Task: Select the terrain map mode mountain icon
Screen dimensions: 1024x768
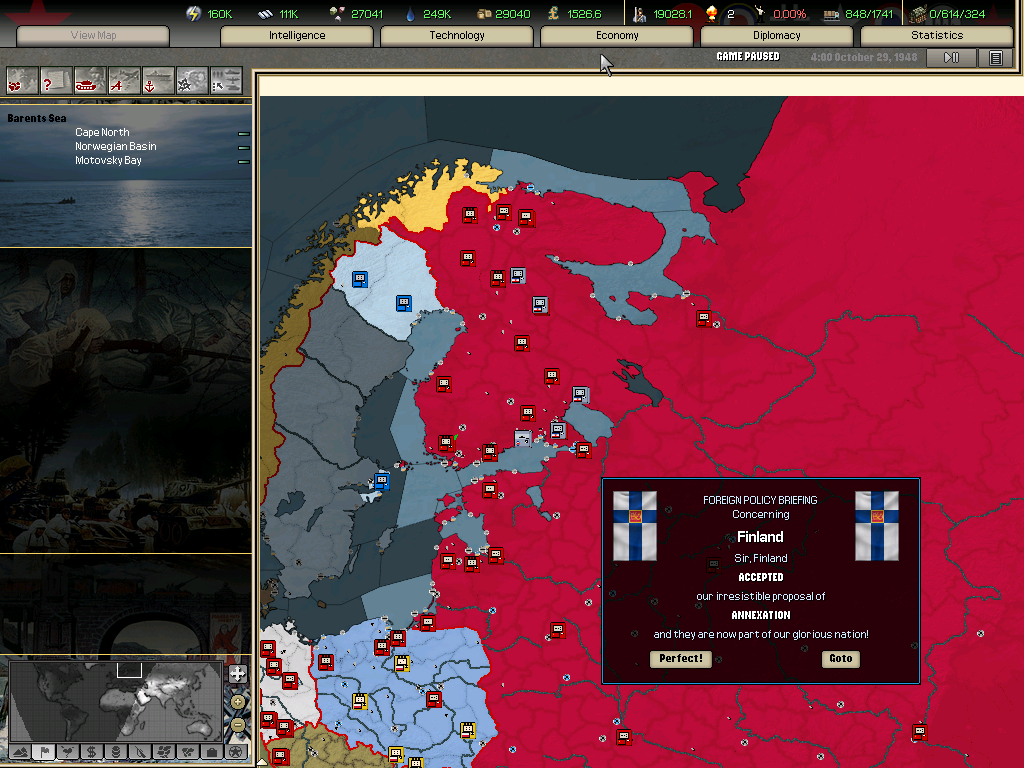Action: [19, 751]
